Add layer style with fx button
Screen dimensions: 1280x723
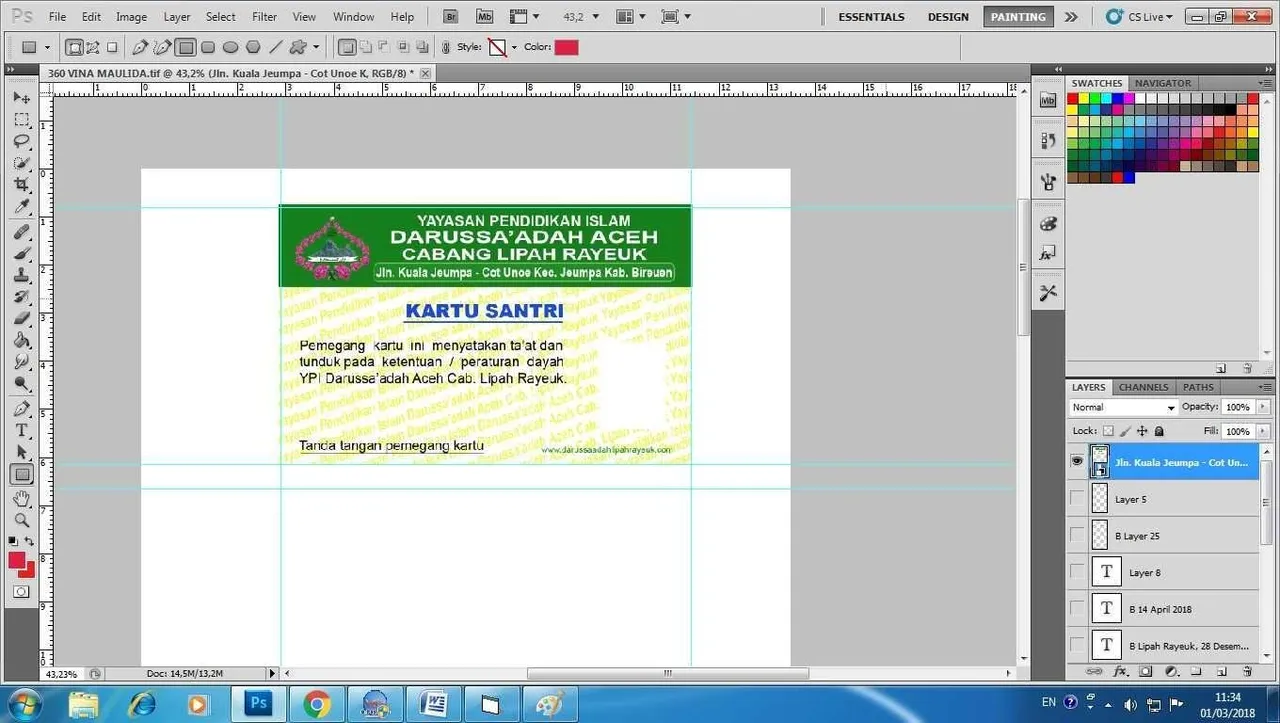point(1120,671)
